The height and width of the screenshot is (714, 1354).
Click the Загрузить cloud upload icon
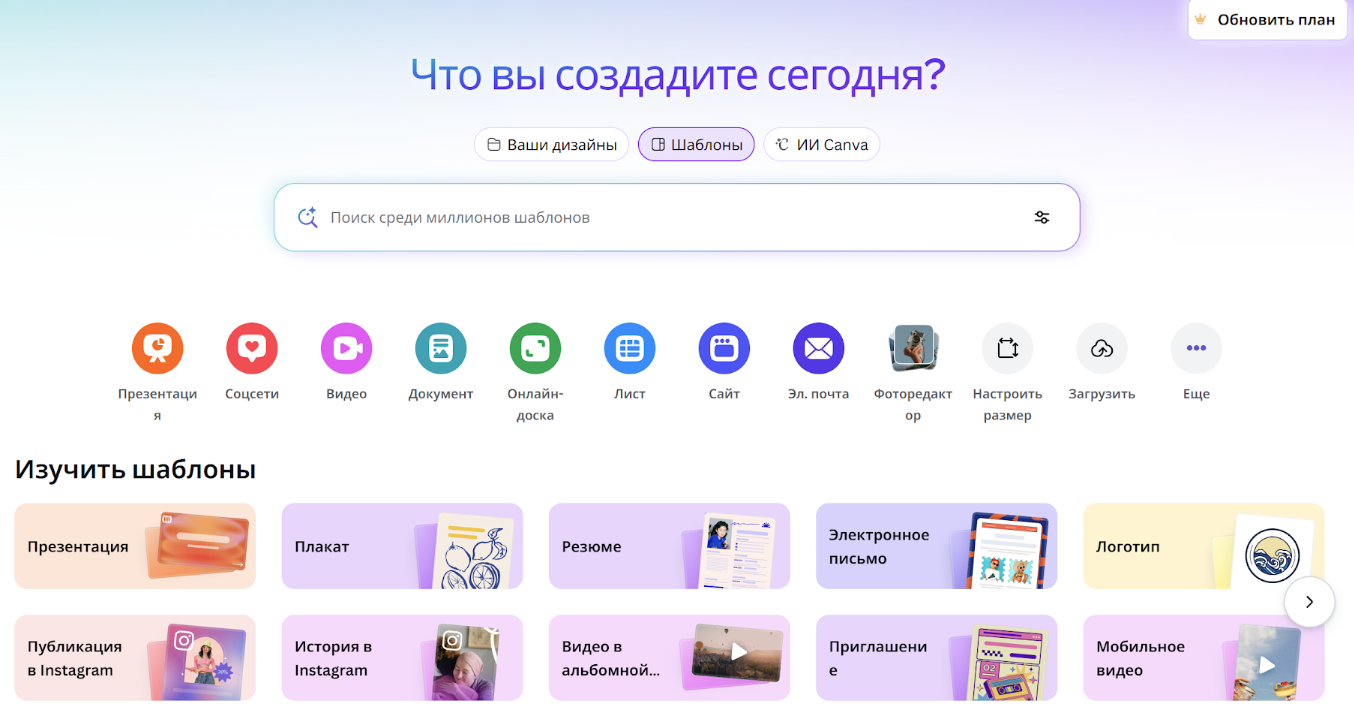1102,348
